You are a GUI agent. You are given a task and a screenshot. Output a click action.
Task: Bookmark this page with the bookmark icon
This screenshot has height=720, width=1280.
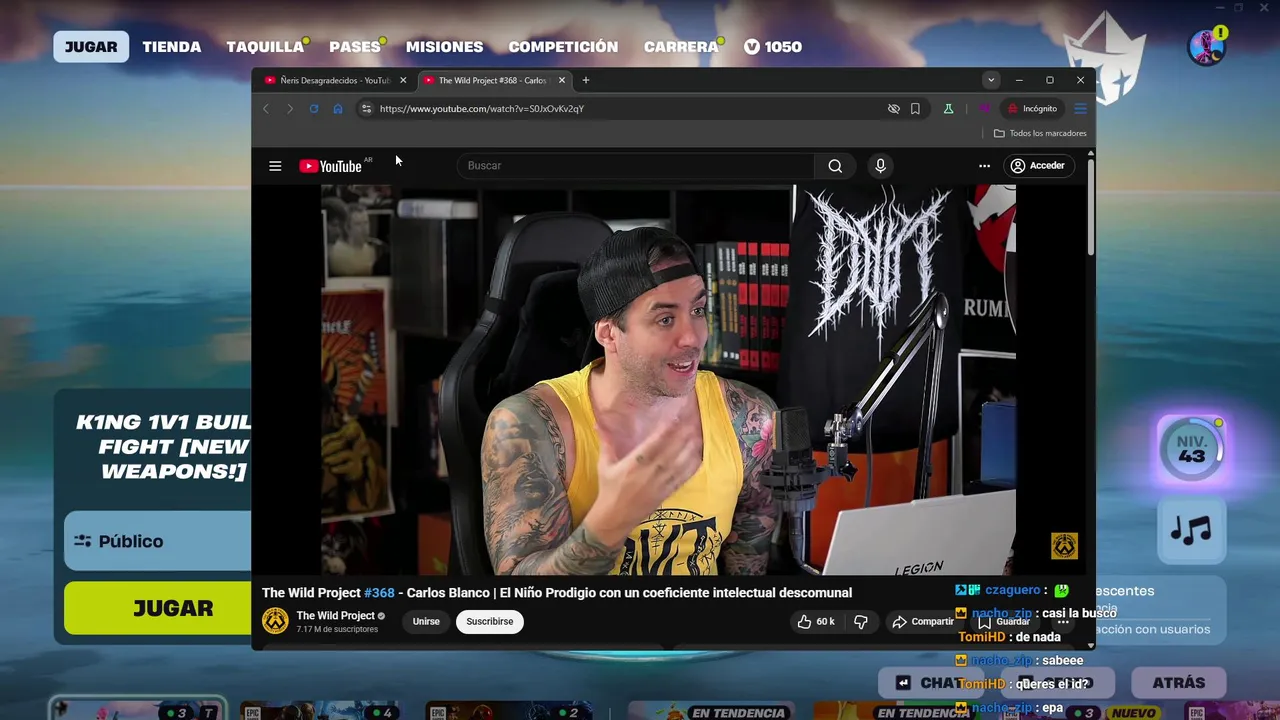pos(915,108)
